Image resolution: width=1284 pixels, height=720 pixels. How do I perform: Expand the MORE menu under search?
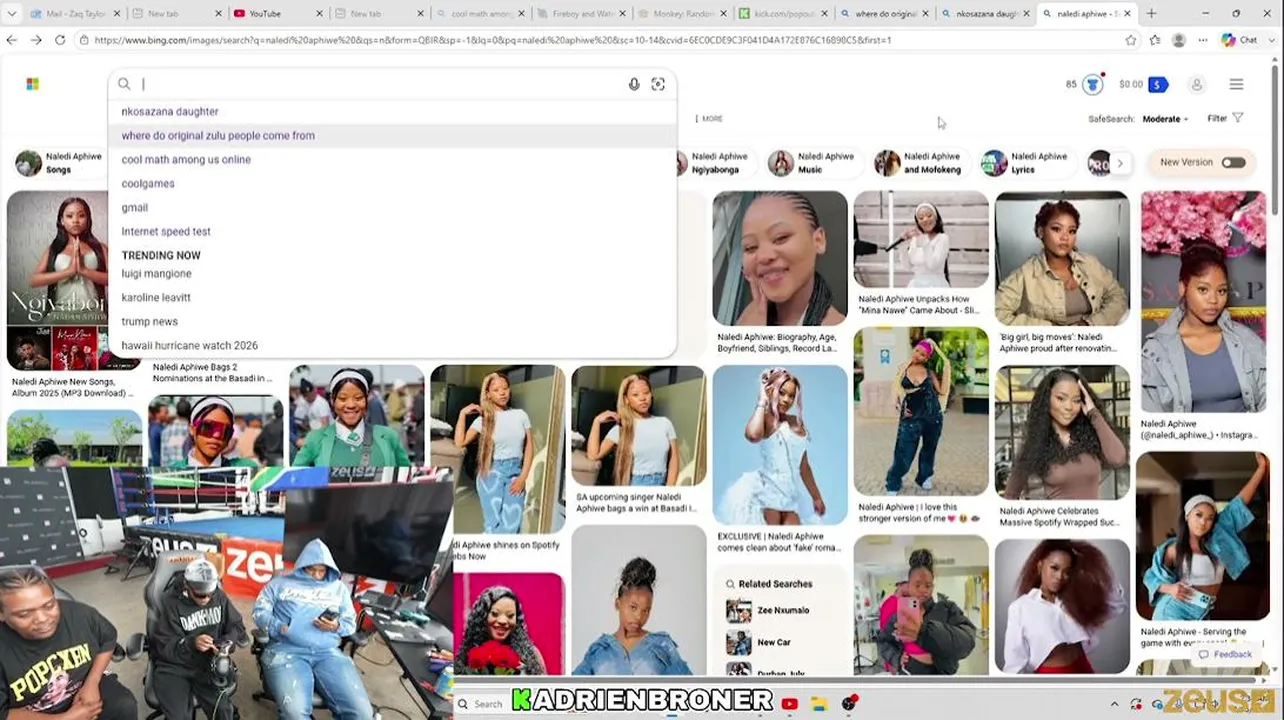[710, 119]
